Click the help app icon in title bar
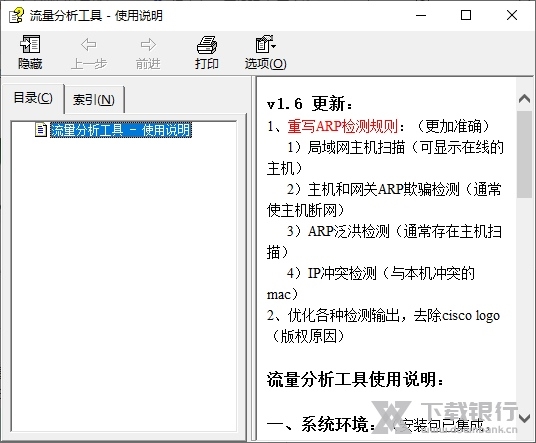This screenshot has width=536, height=443. [x=16, y=15]
